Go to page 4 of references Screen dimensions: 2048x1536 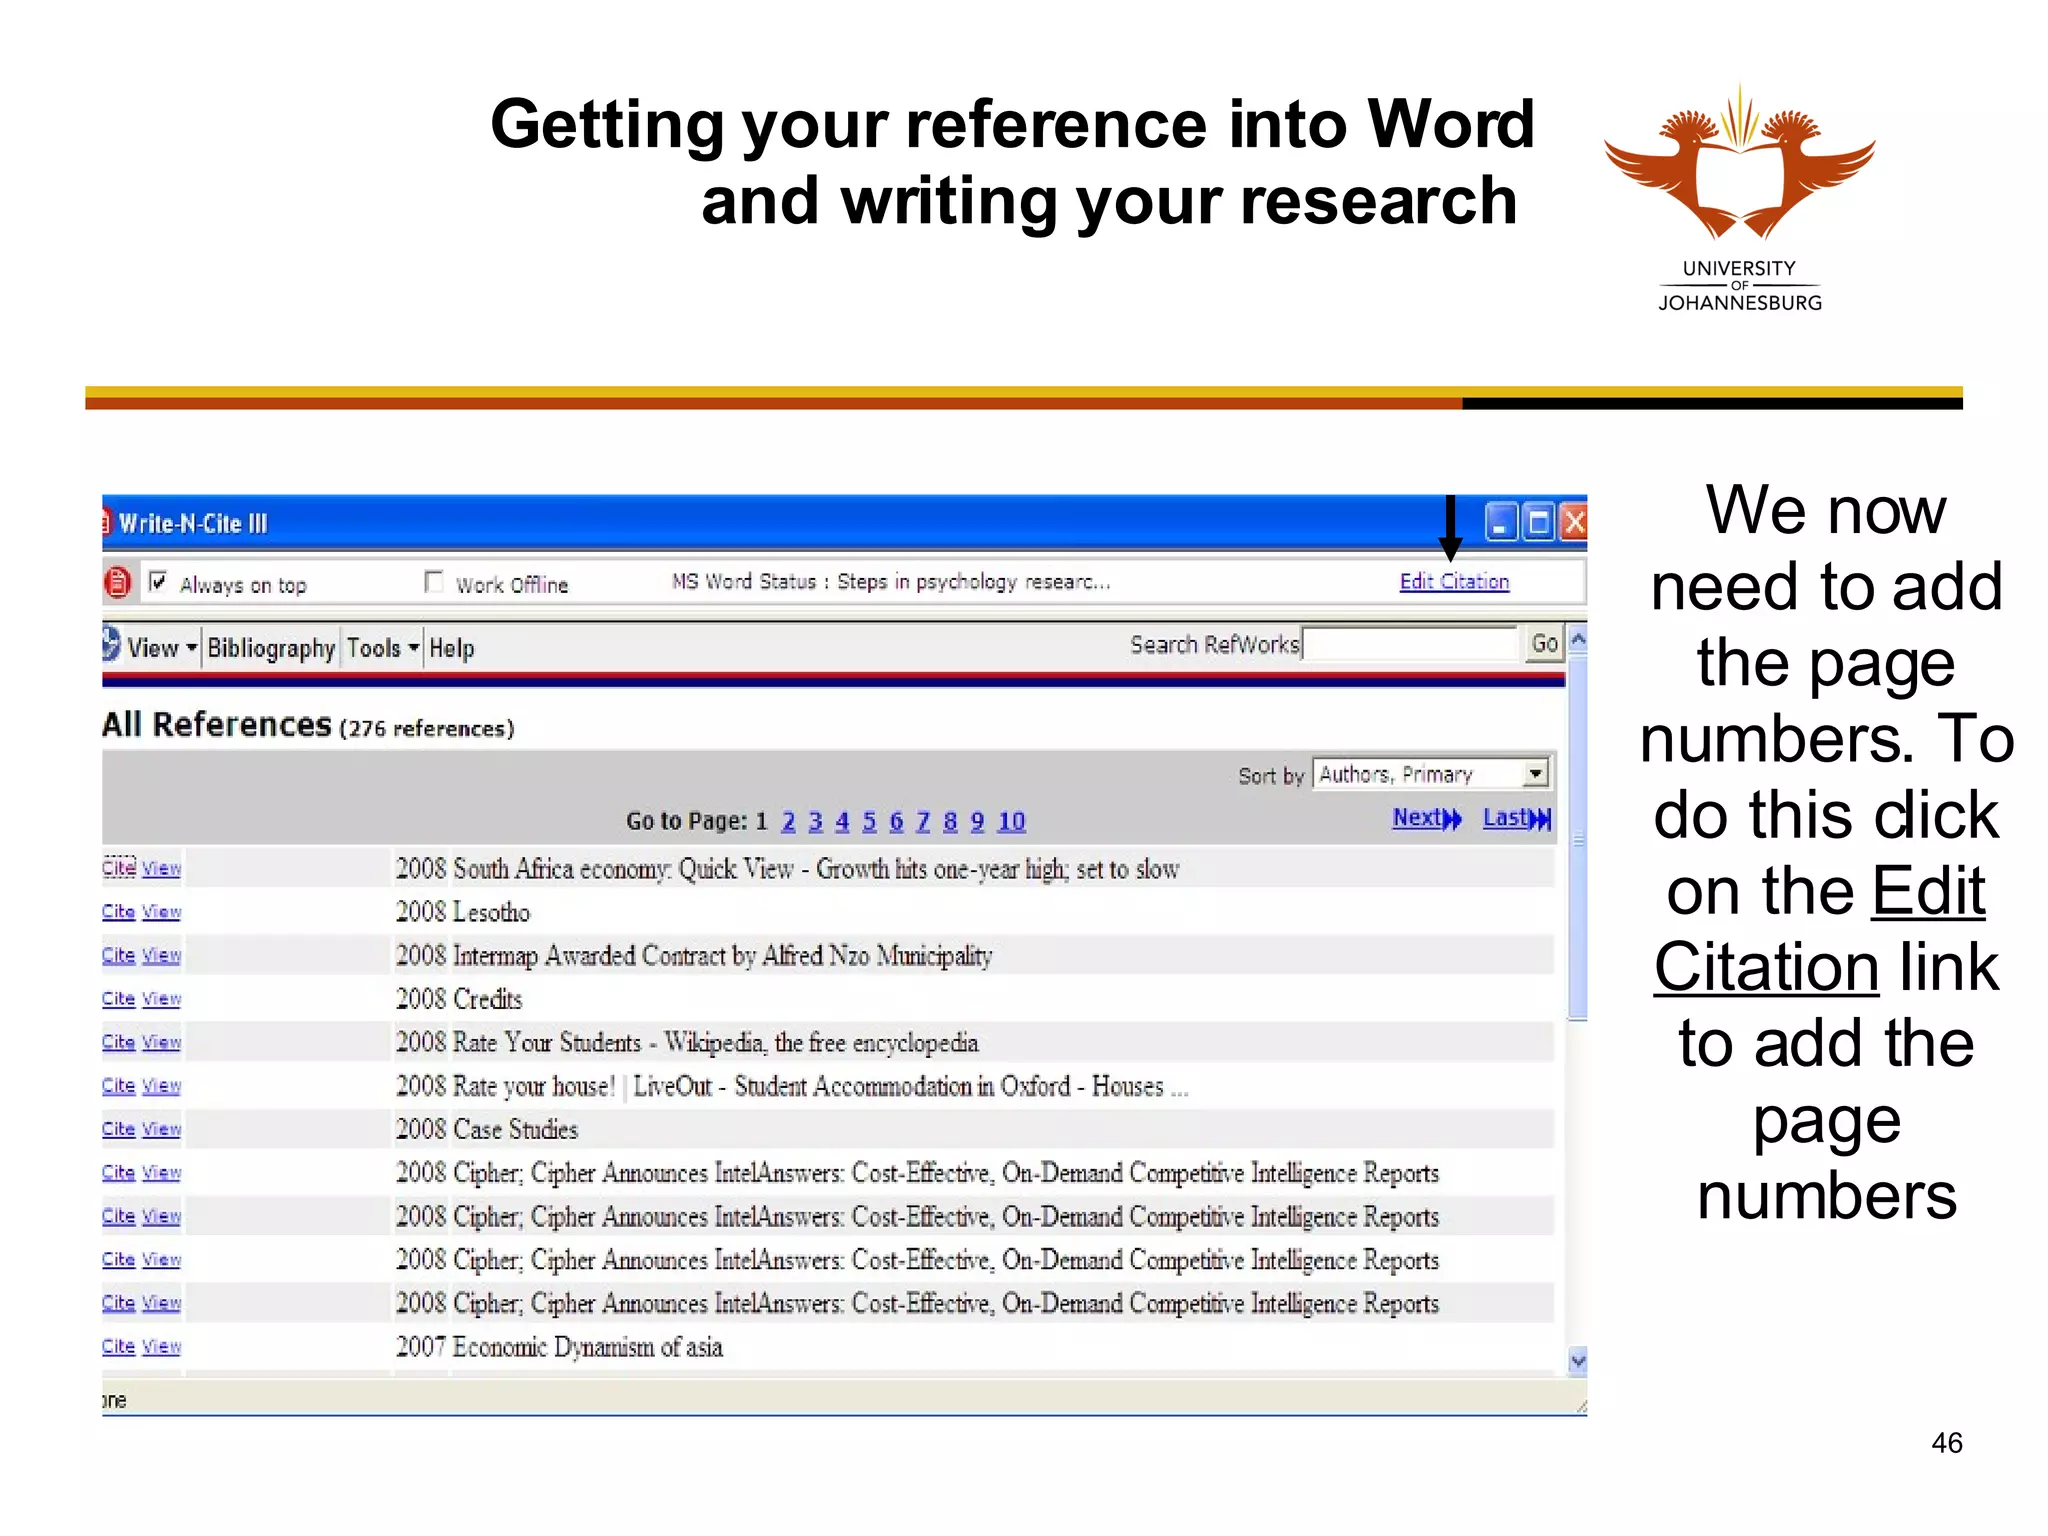click(843, 822)
